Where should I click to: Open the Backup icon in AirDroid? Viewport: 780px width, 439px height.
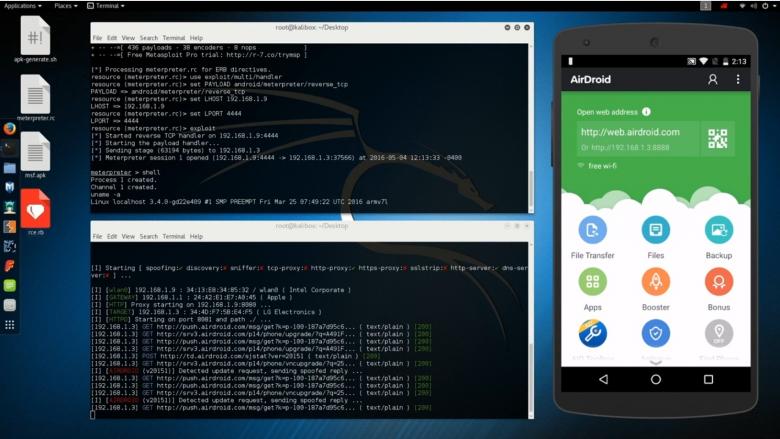[x=719, y=230]
